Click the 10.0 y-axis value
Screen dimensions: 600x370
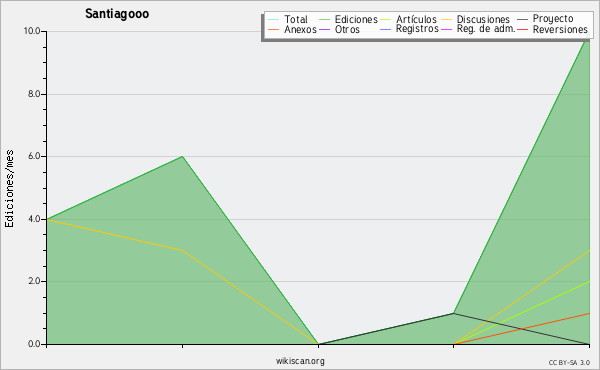[x=32, y=31]
